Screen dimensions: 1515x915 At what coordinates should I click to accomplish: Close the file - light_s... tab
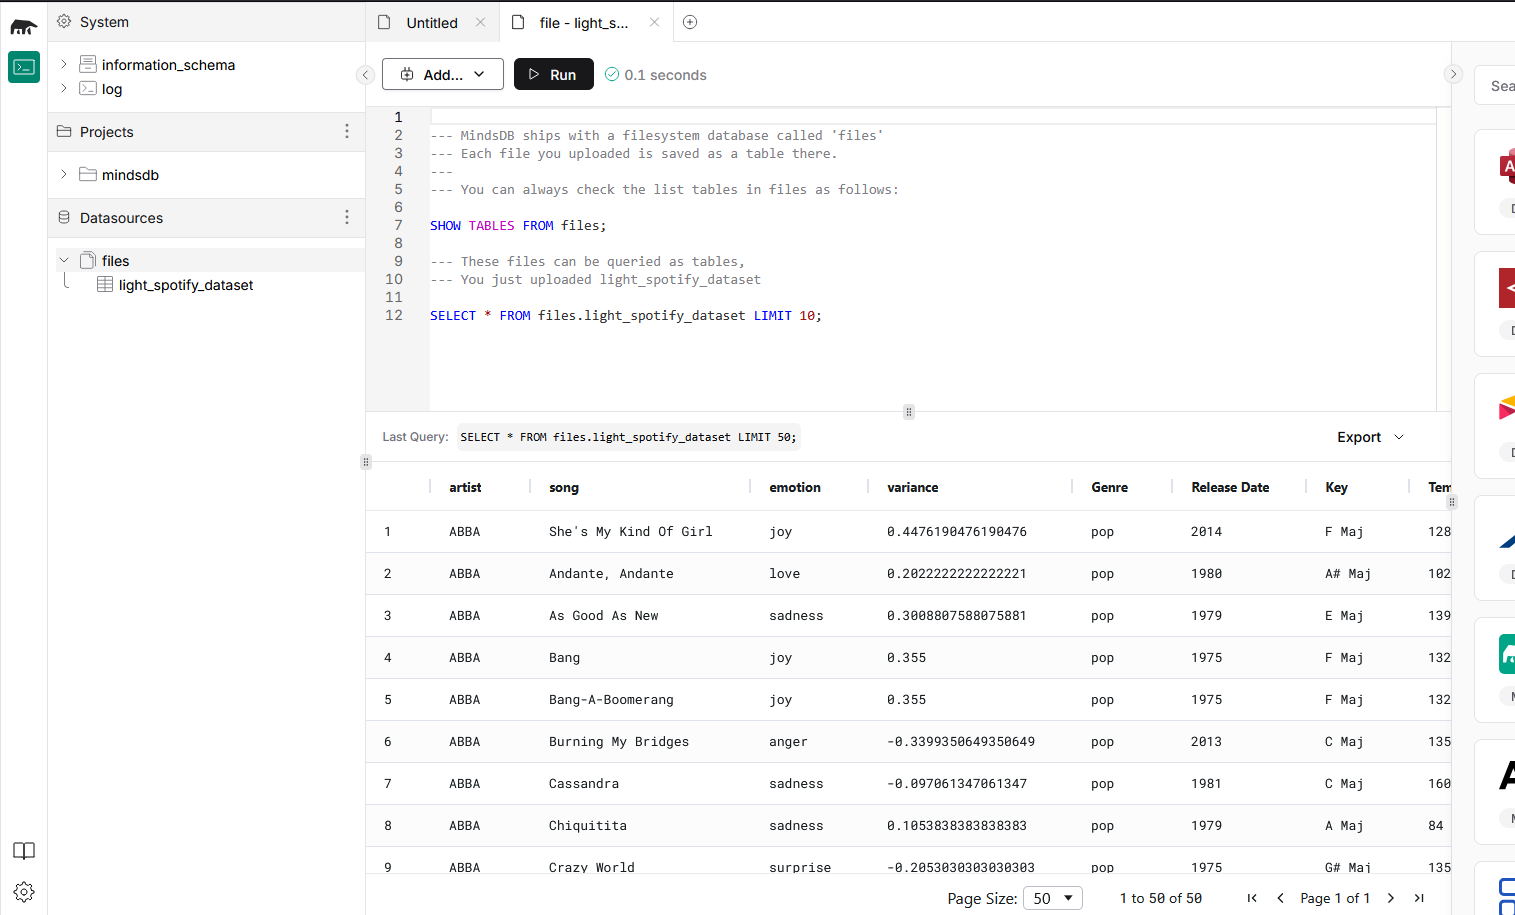[654, 22]
